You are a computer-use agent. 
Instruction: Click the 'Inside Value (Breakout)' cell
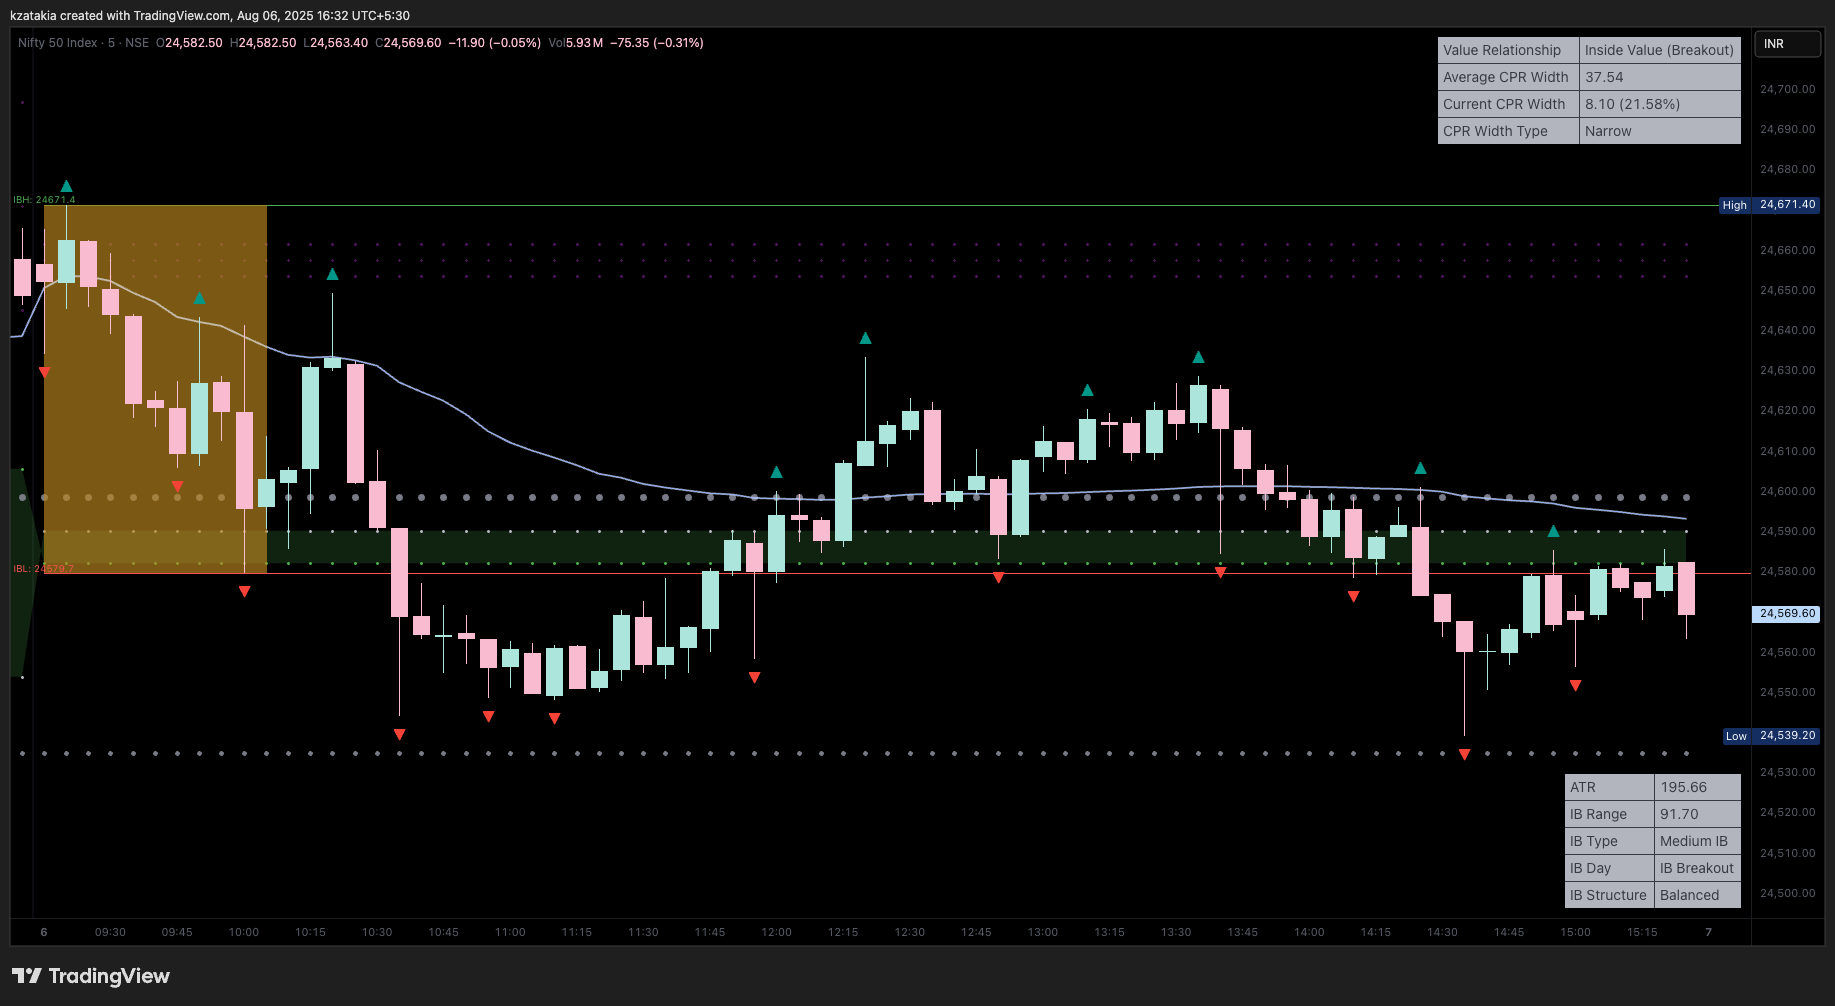tap(1660, 50)
